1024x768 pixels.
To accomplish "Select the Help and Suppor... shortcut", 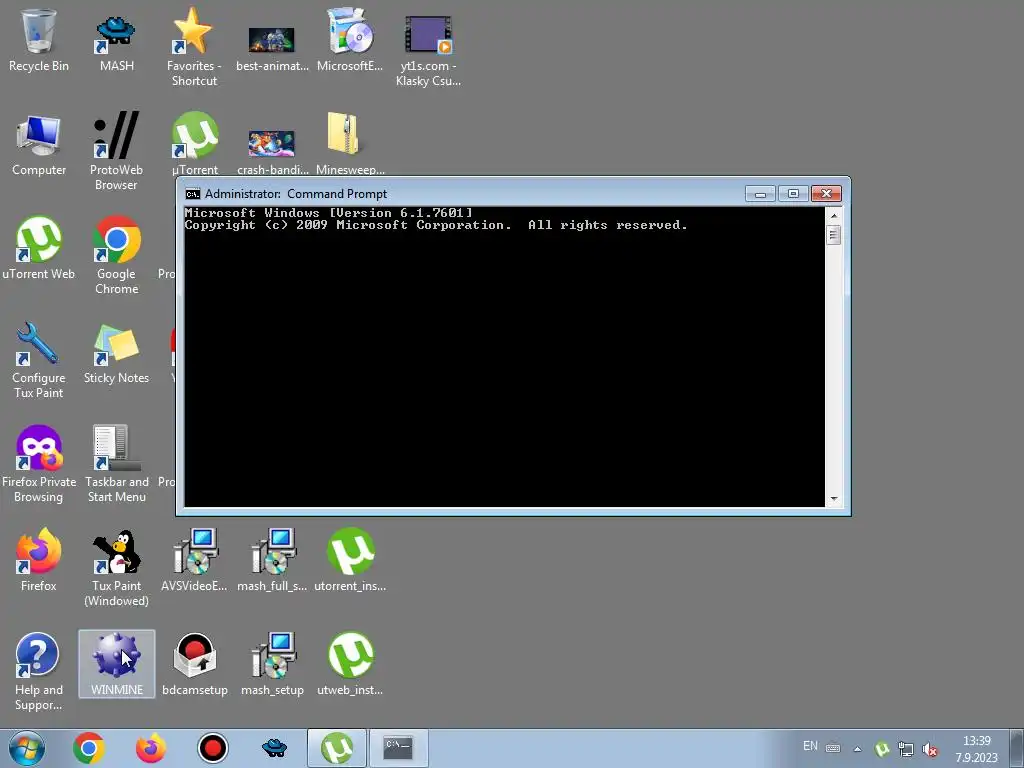I will 39,671.
